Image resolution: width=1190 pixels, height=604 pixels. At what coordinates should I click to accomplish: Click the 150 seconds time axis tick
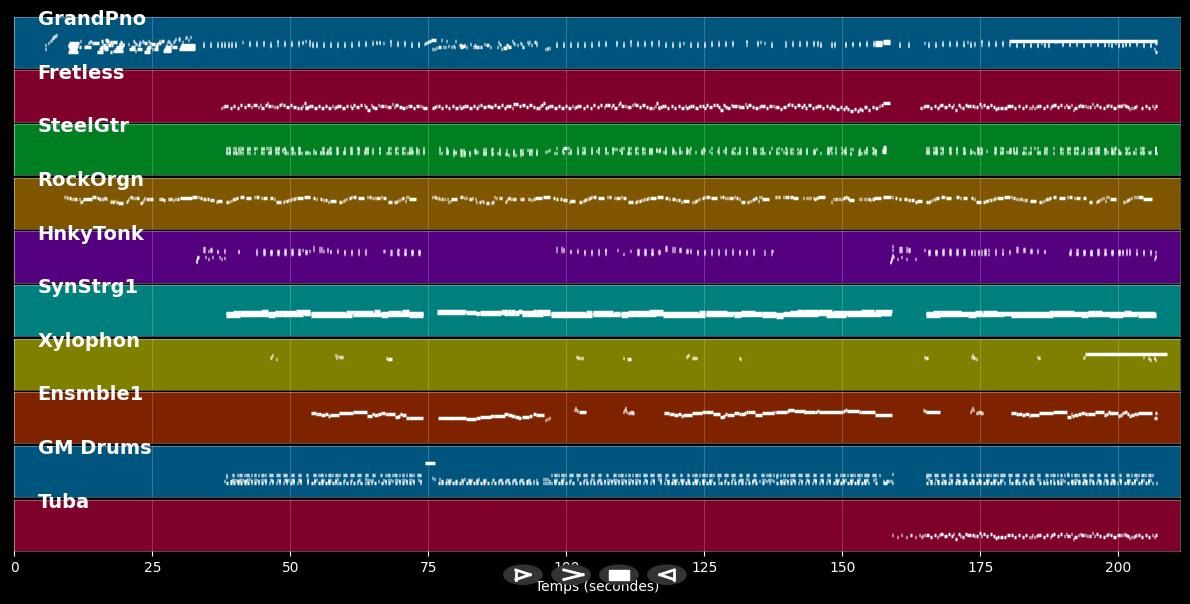(842, 567)
